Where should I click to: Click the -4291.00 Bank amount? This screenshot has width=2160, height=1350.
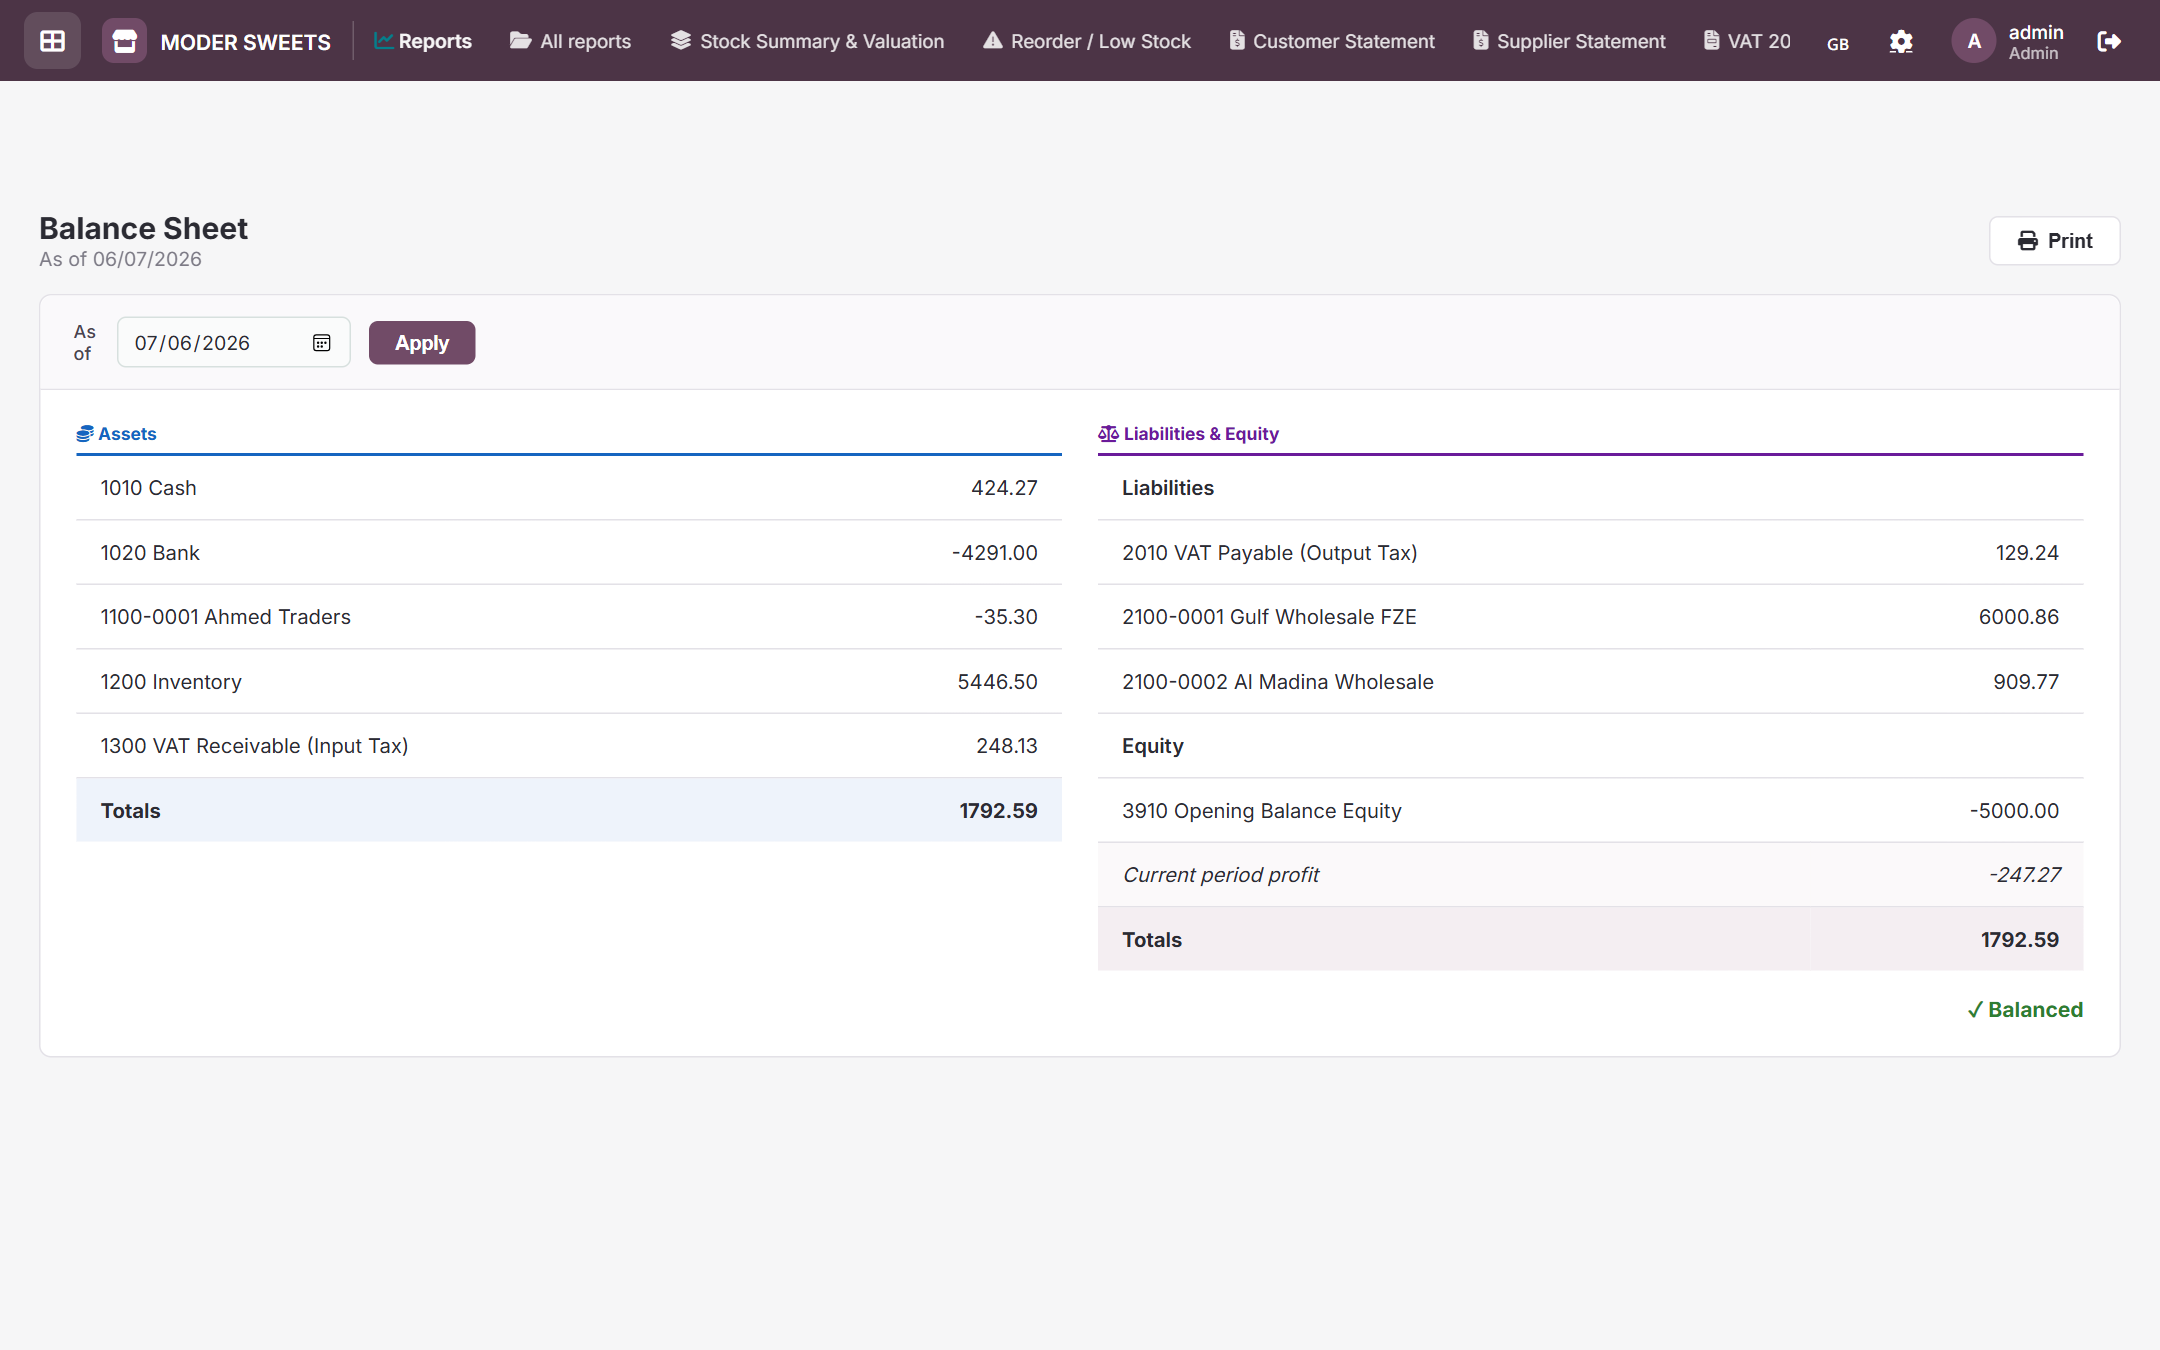click(995, 553)
